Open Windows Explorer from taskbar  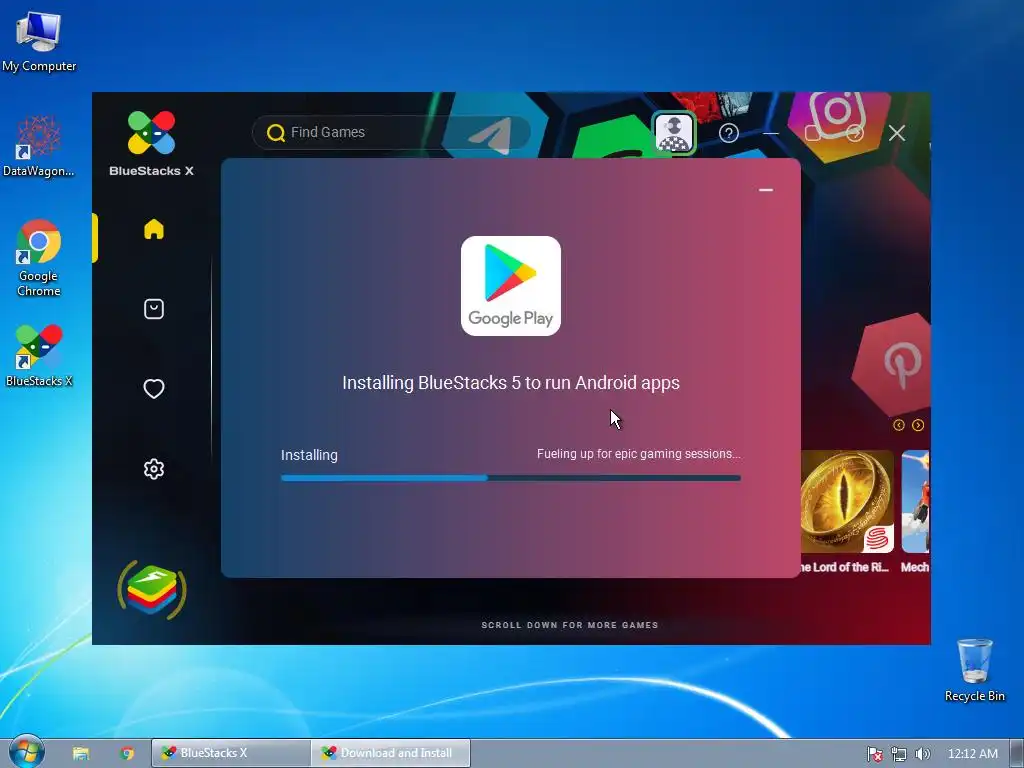coord(80,754)
